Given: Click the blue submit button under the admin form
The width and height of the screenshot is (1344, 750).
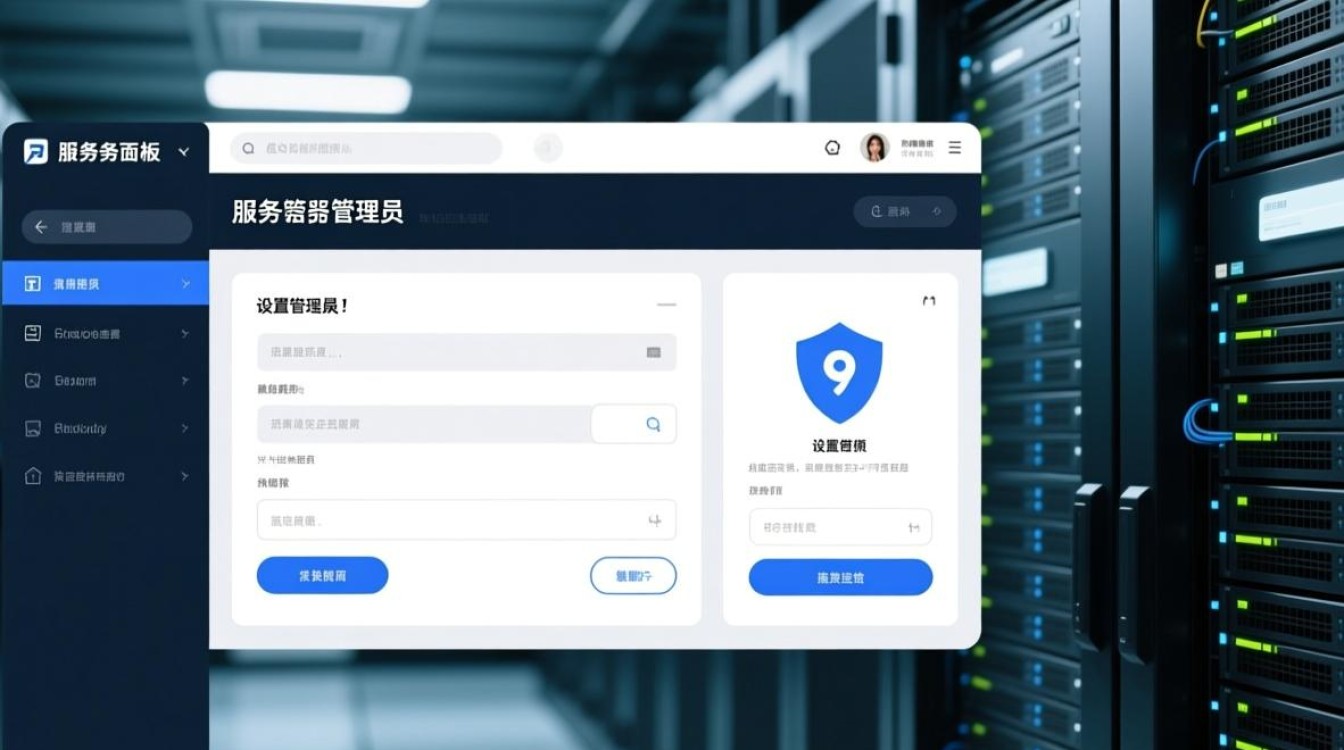Looking at the screenshot, I should (322, 575).
